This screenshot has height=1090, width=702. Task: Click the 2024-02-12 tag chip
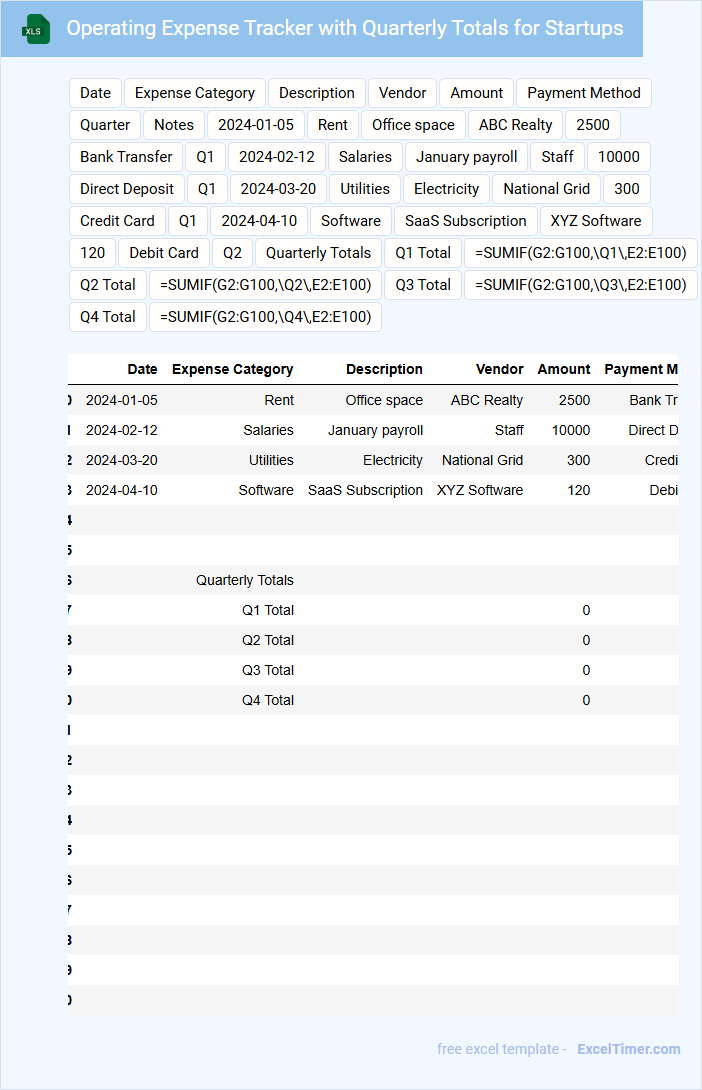pos(277,157)
